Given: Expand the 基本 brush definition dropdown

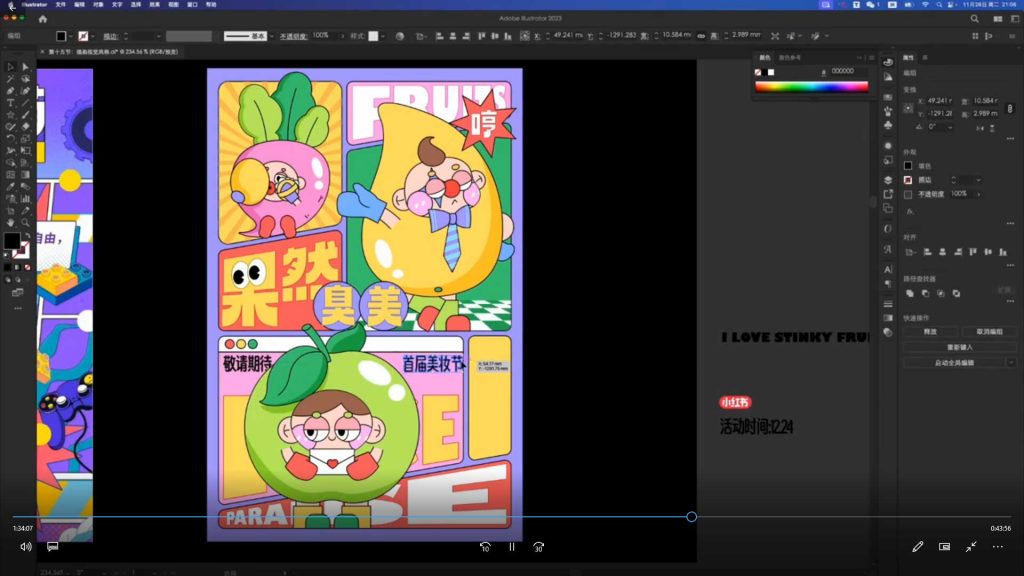Looking at the screenshot, I should [271, 36].
